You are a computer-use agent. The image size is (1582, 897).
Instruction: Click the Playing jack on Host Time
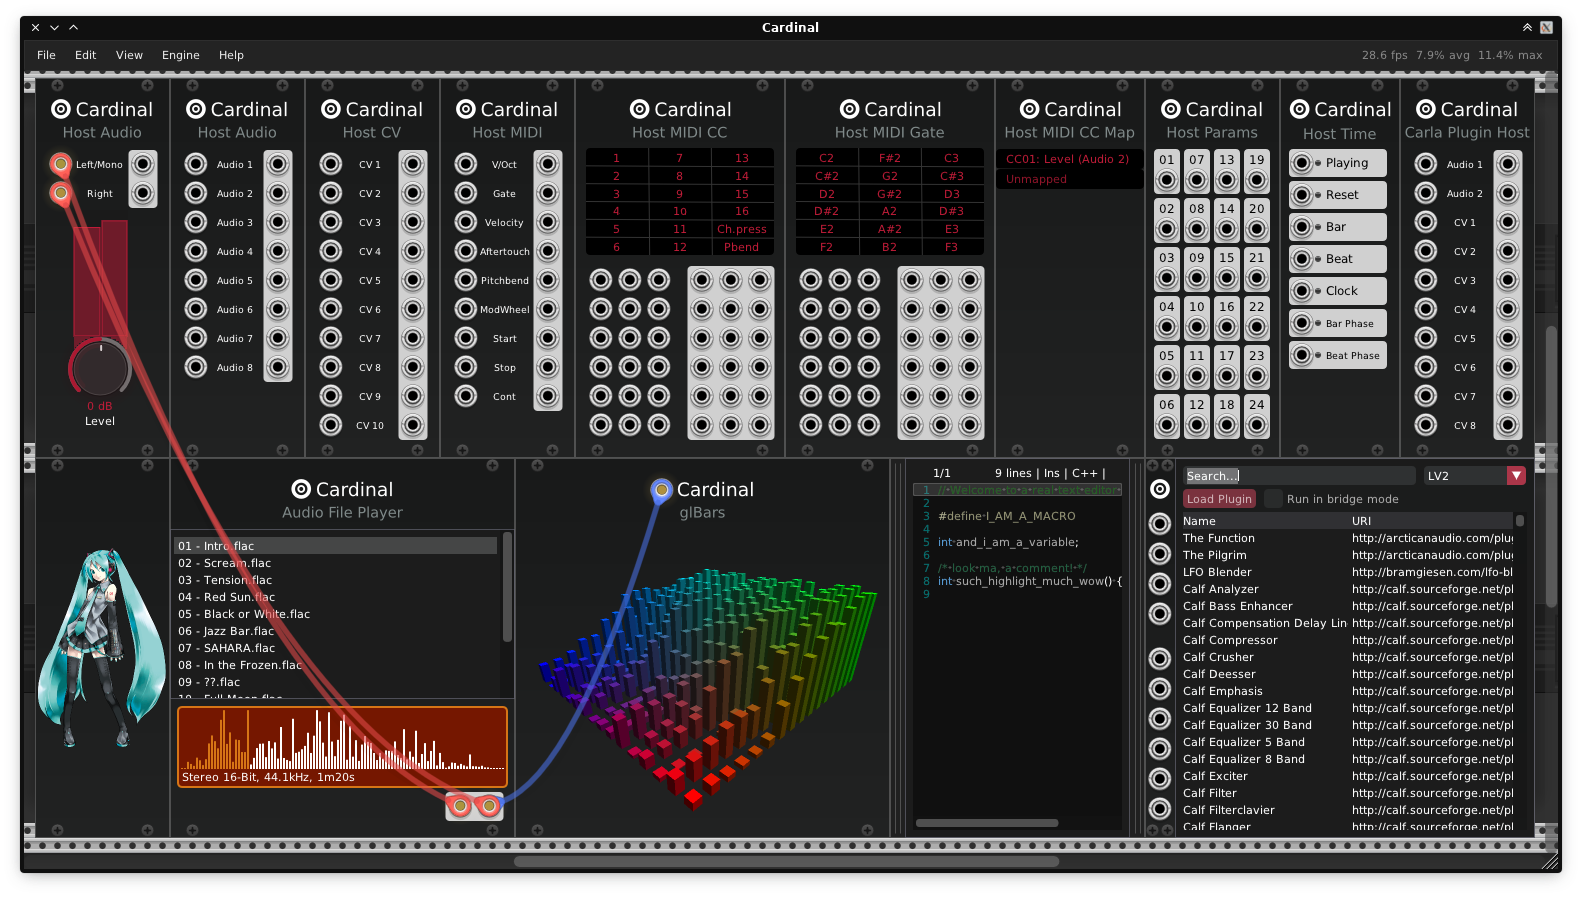[x=1302, y=162]
